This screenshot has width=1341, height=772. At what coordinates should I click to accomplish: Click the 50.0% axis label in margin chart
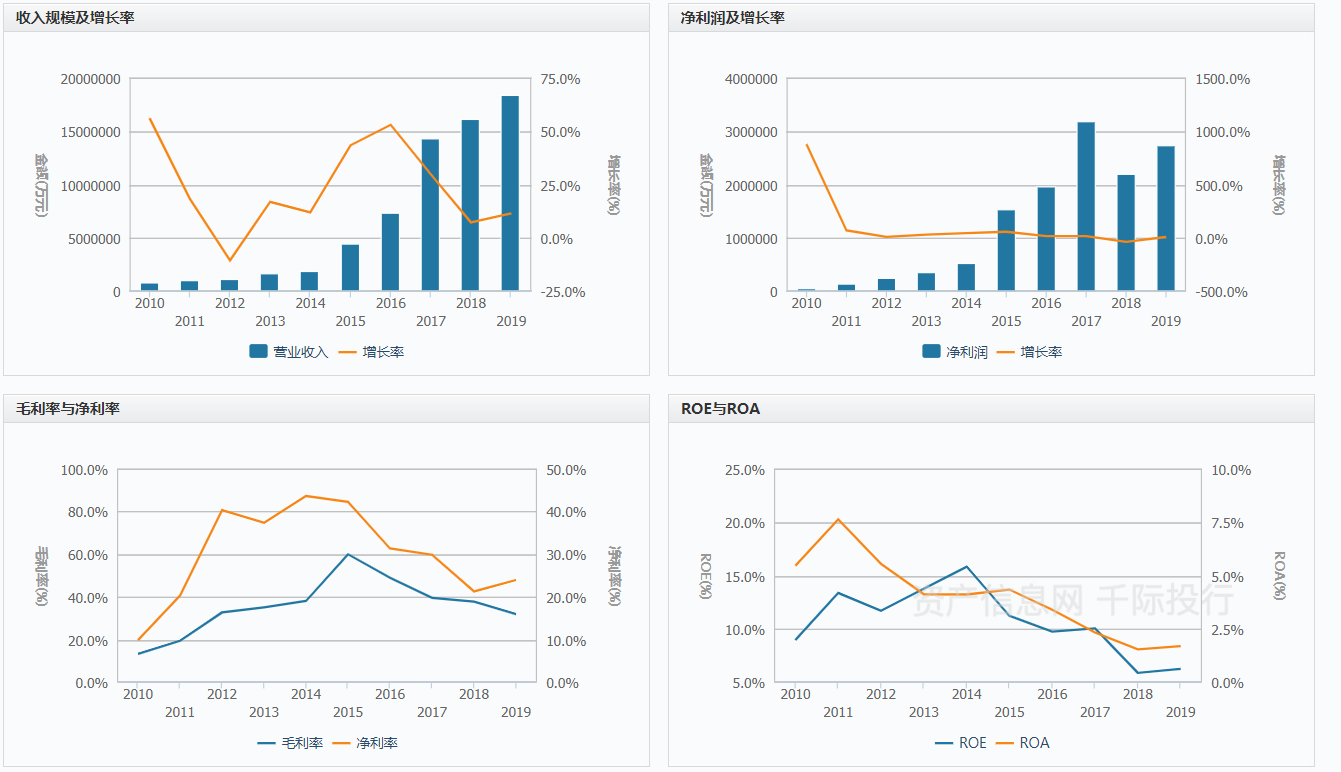tap(566, 470)
